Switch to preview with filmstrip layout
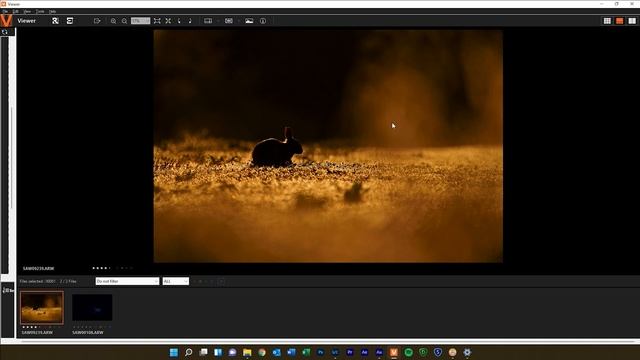Screen dimensions: 640x360 pos(620,21)
